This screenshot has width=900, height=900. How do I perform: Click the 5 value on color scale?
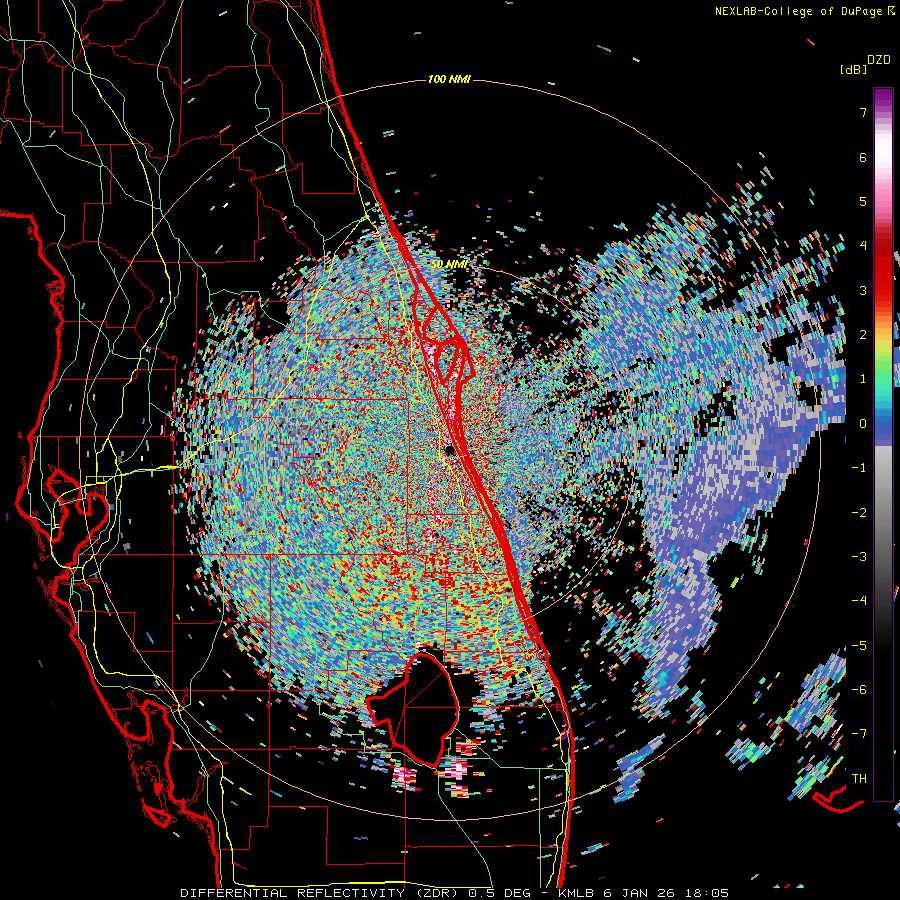[x=863, y=201]
